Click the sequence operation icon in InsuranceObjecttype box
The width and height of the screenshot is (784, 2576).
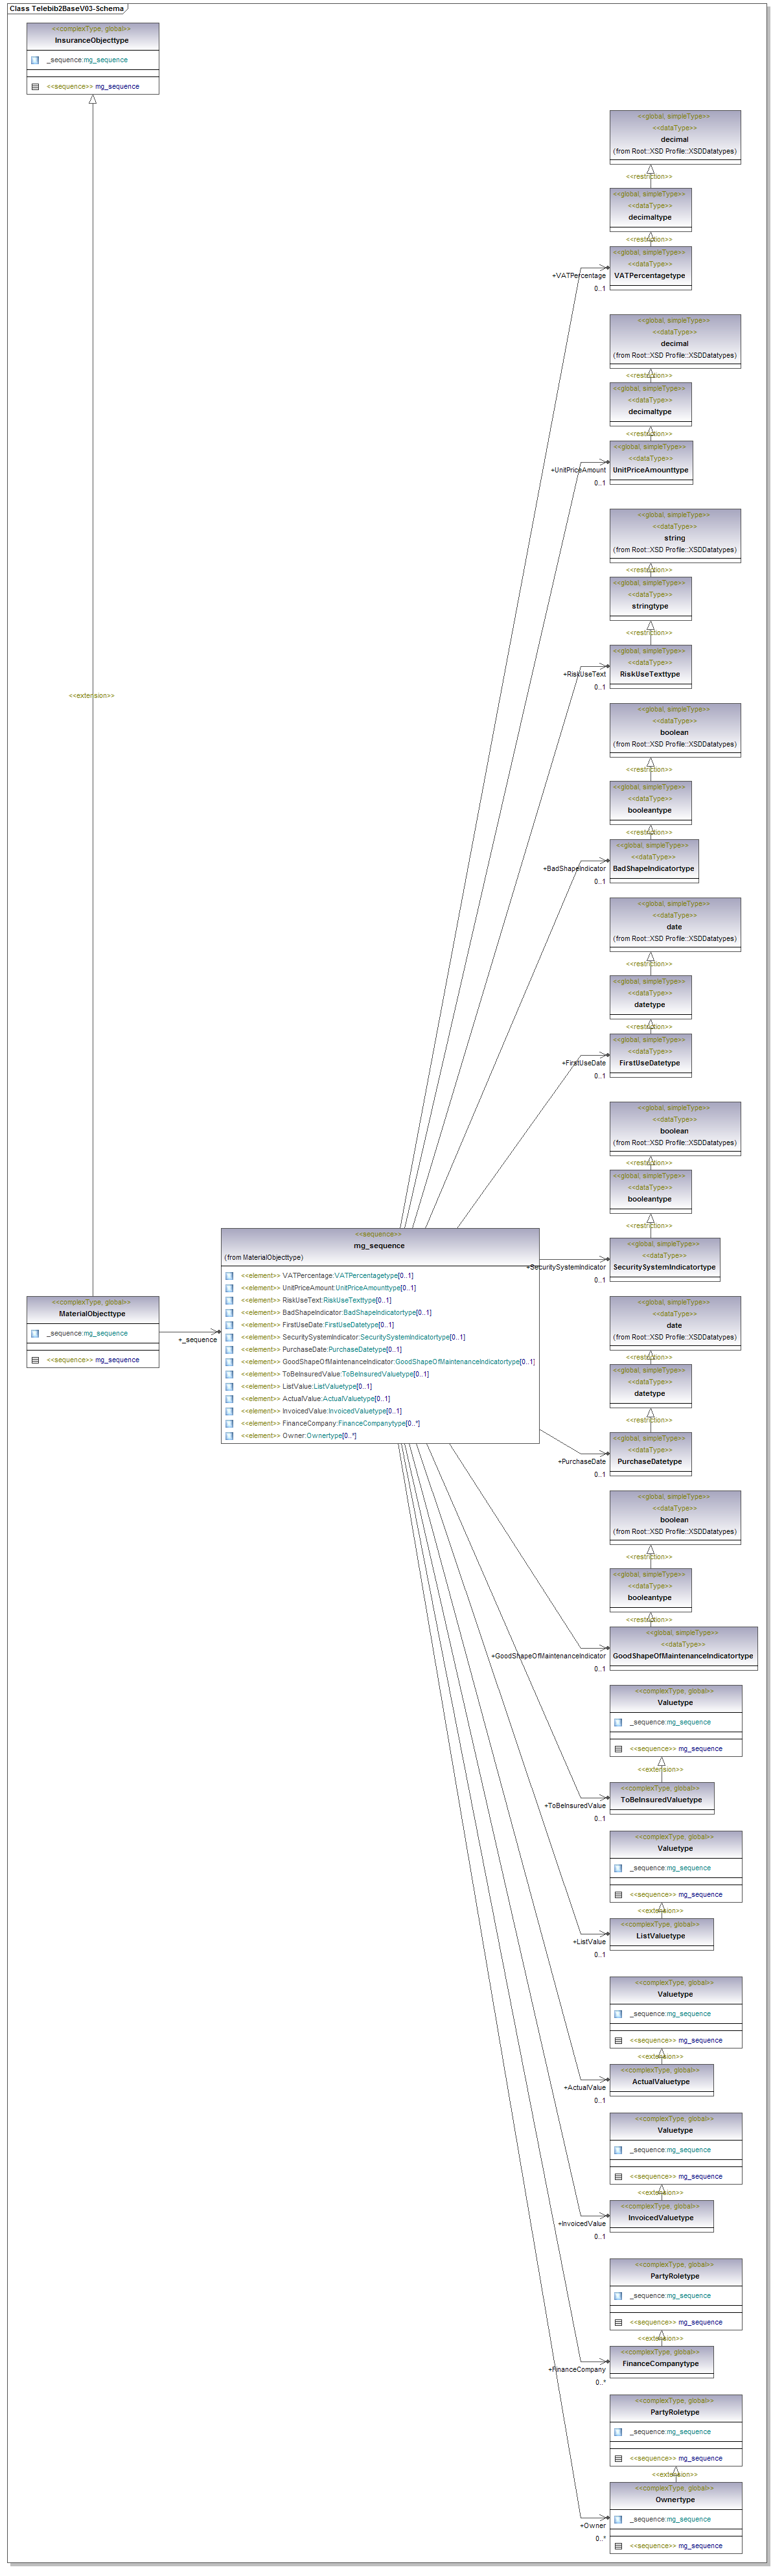point(35,87)
